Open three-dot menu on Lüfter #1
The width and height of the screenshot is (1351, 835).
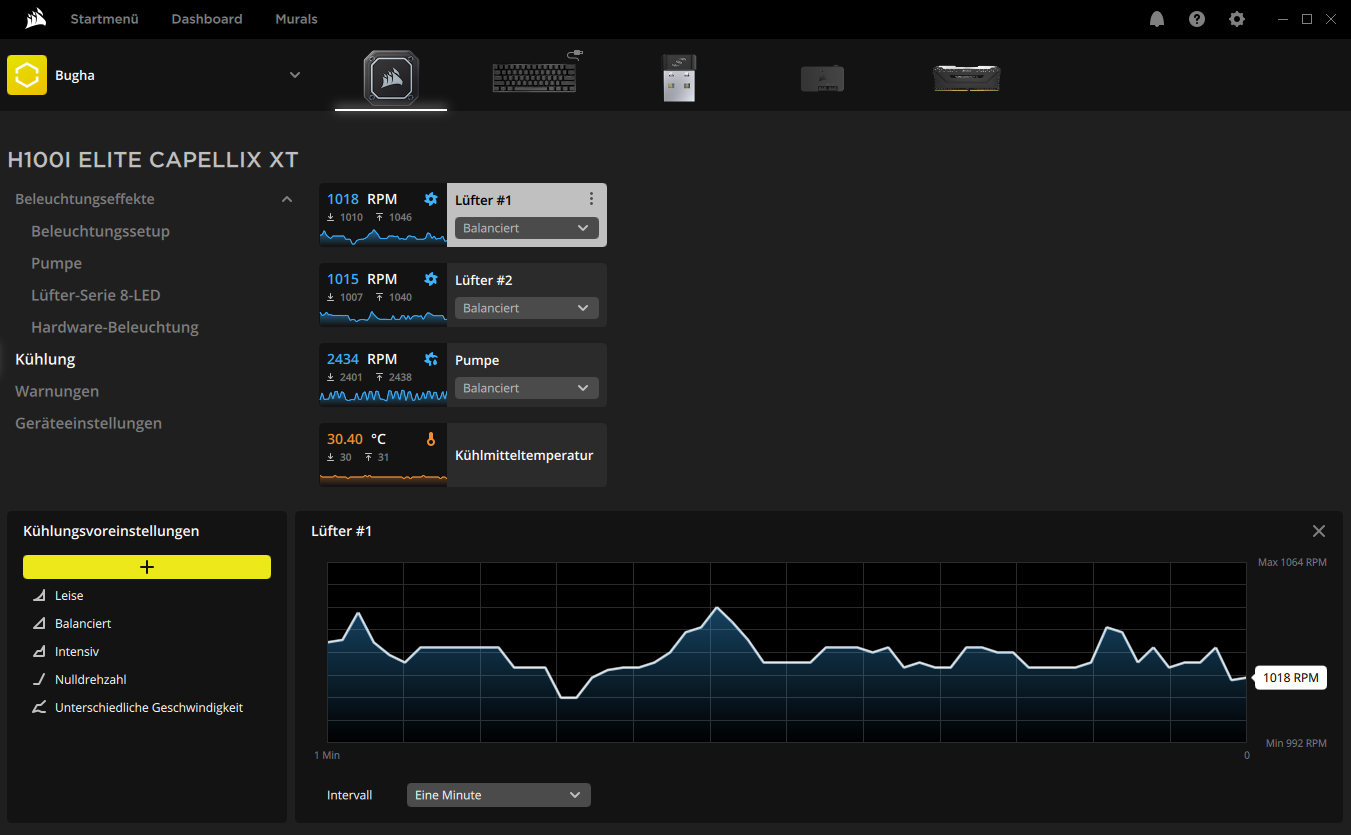[591, 199]
